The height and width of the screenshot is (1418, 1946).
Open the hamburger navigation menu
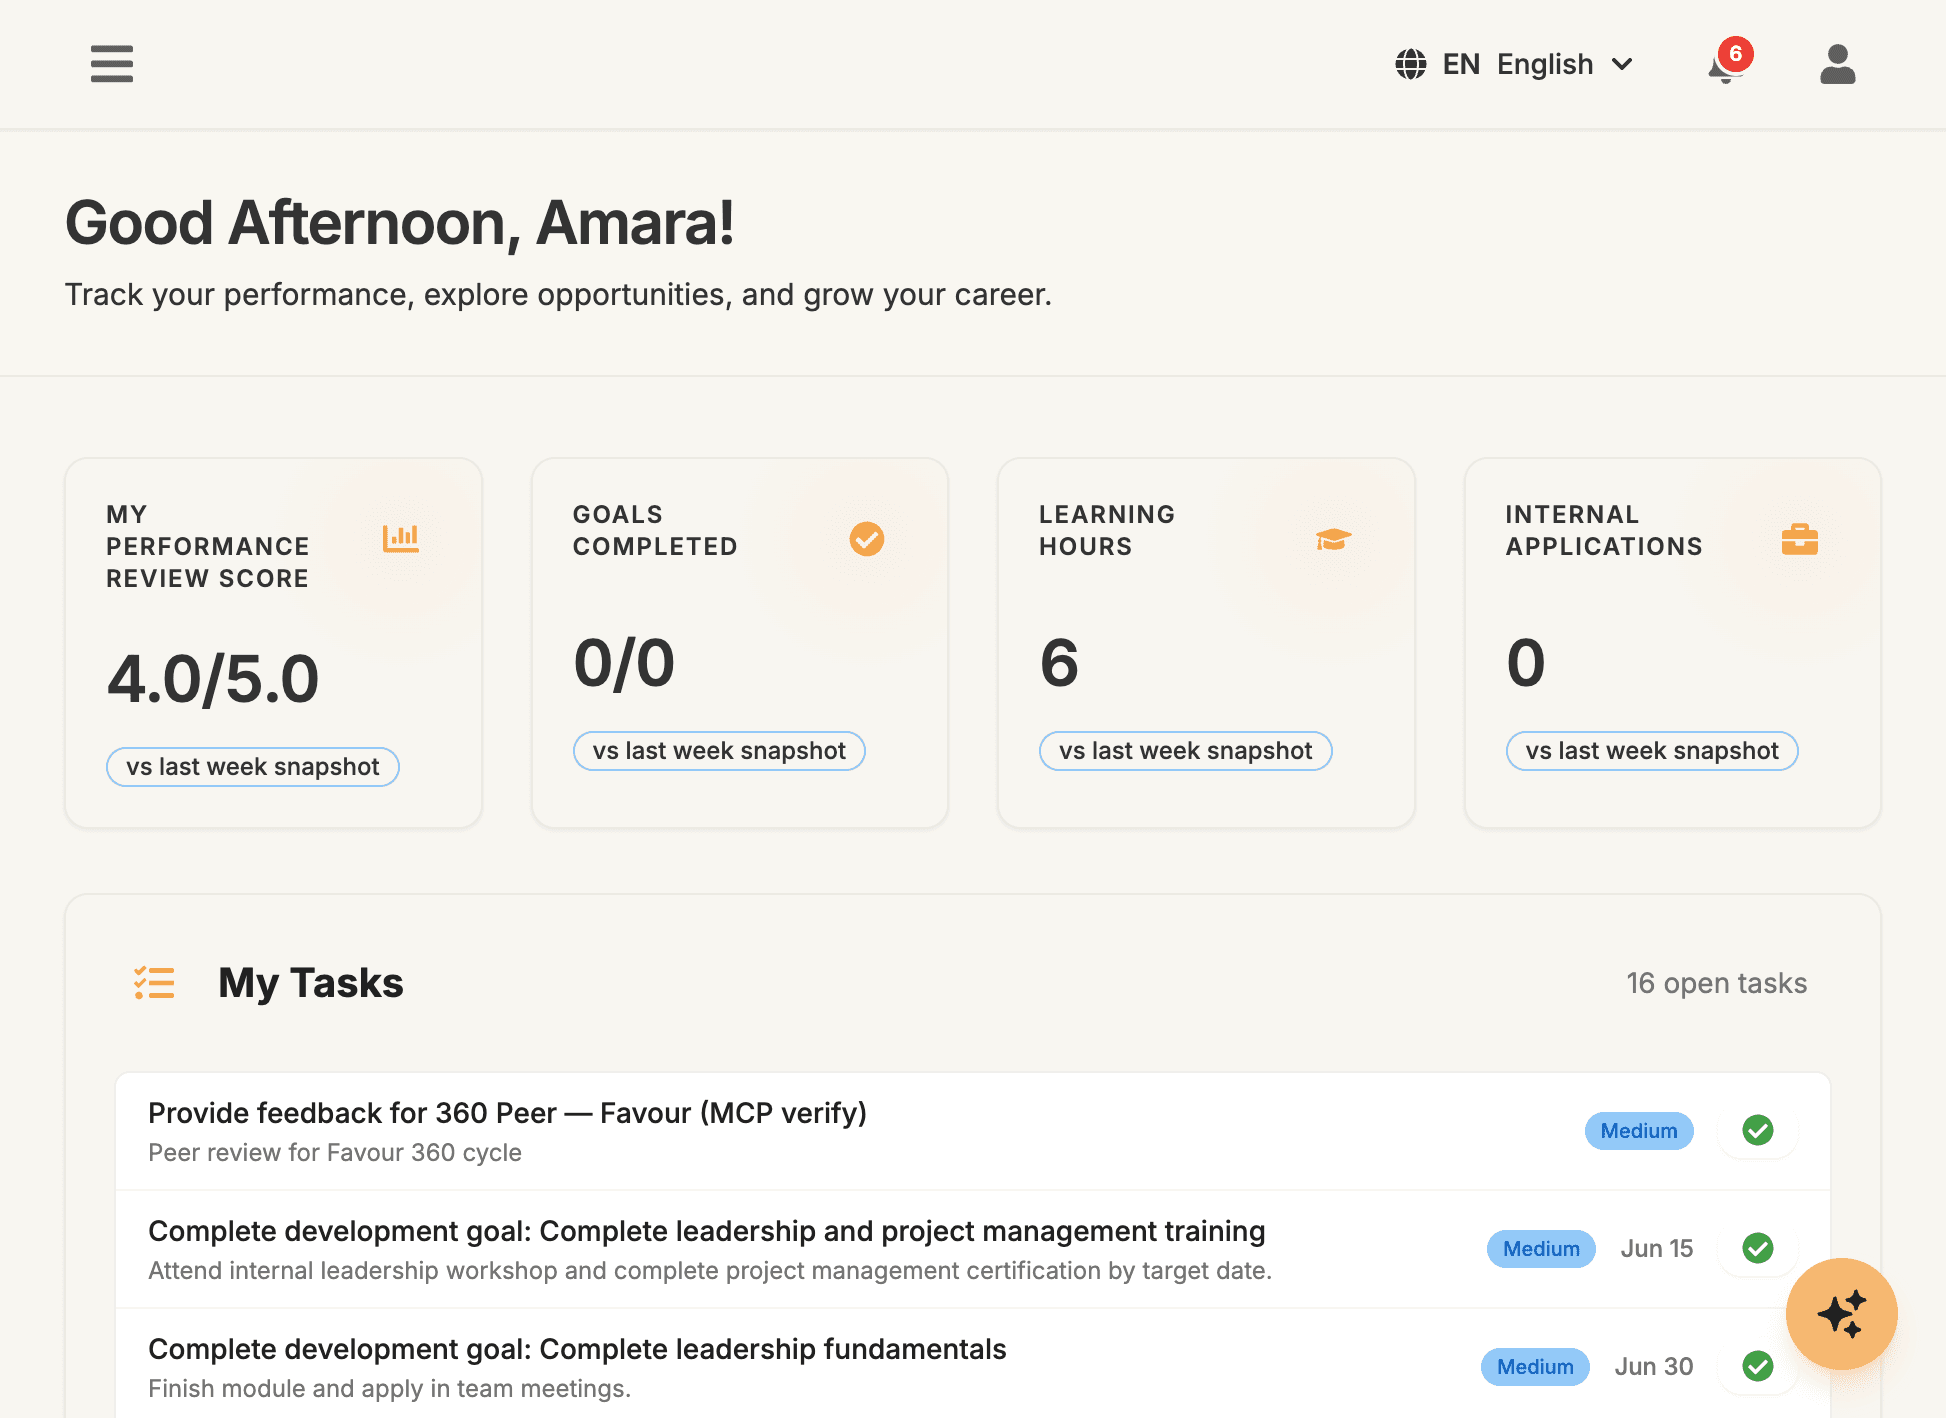(x=111, y=63)
